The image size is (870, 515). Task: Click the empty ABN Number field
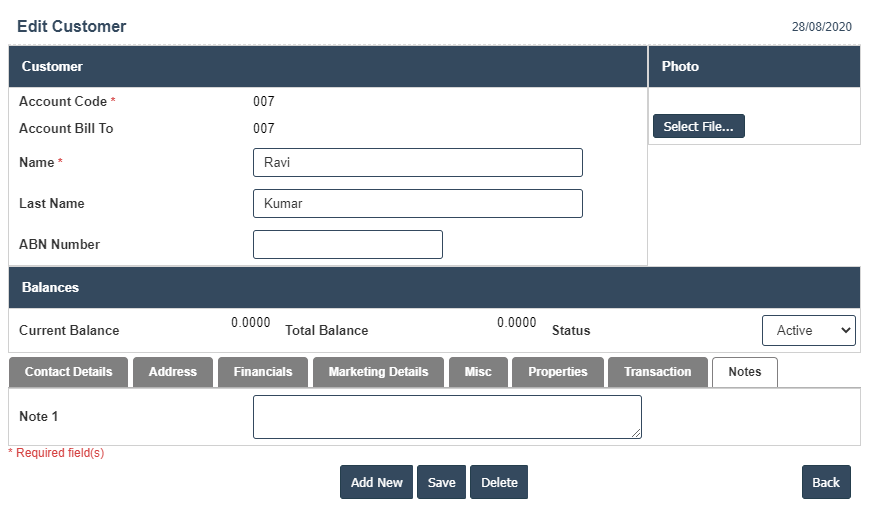(x=347, y=245)
